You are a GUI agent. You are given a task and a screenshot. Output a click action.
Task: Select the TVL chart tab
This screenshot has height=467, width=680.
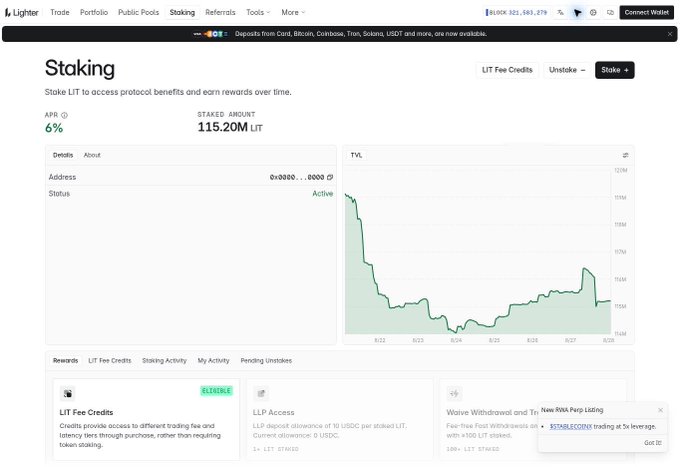point(356,155)
